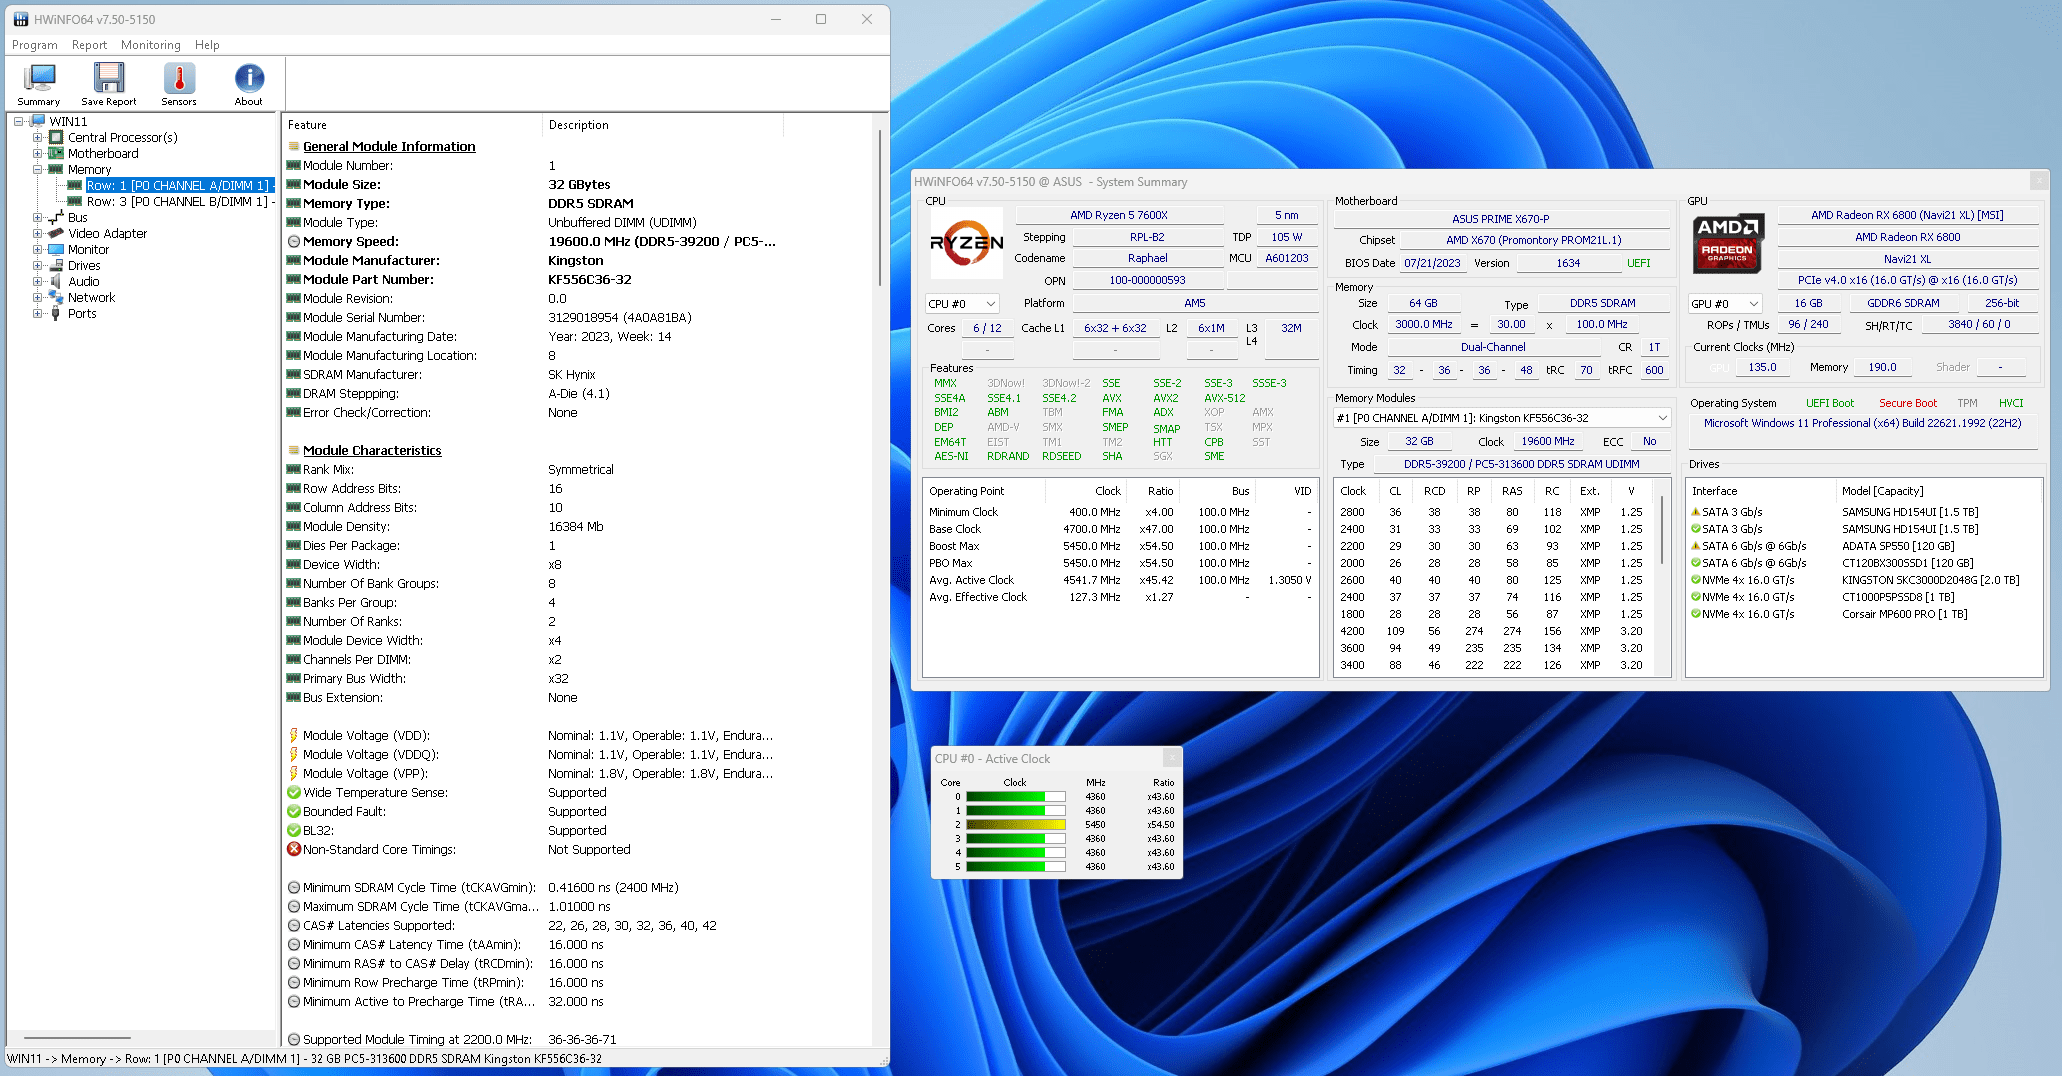This screenshot has height=1076, width=2062.
Task: Open the Monitoring menu
Action: point(151,45)
